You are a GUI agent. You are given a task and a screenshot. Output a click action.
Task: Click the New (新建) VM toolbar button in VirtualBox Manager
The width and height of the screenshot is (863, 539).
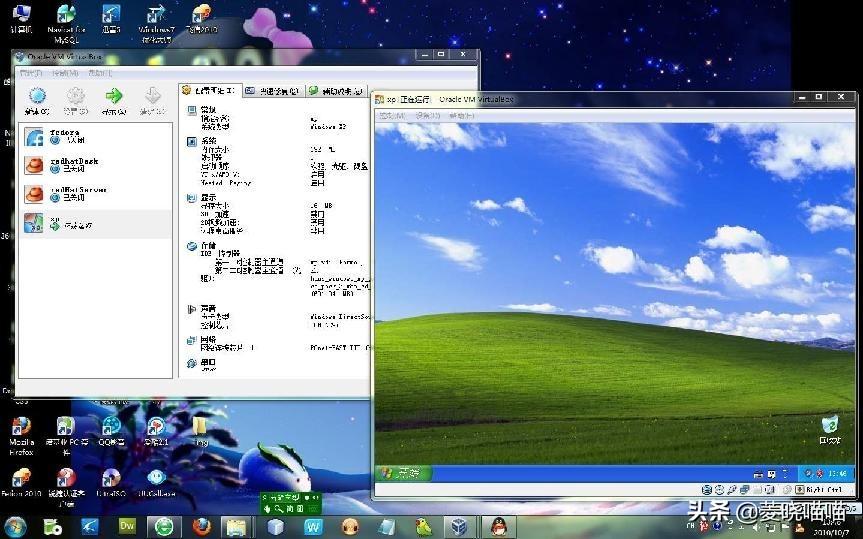pyautogui.click(x=37, y=101)
